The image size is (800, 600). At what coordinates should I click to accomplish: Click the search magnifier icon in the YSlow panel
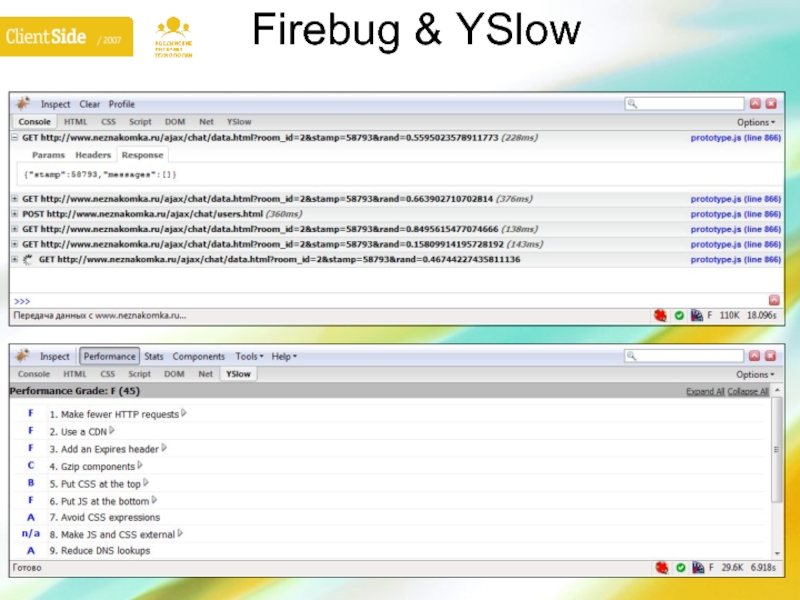632,356
